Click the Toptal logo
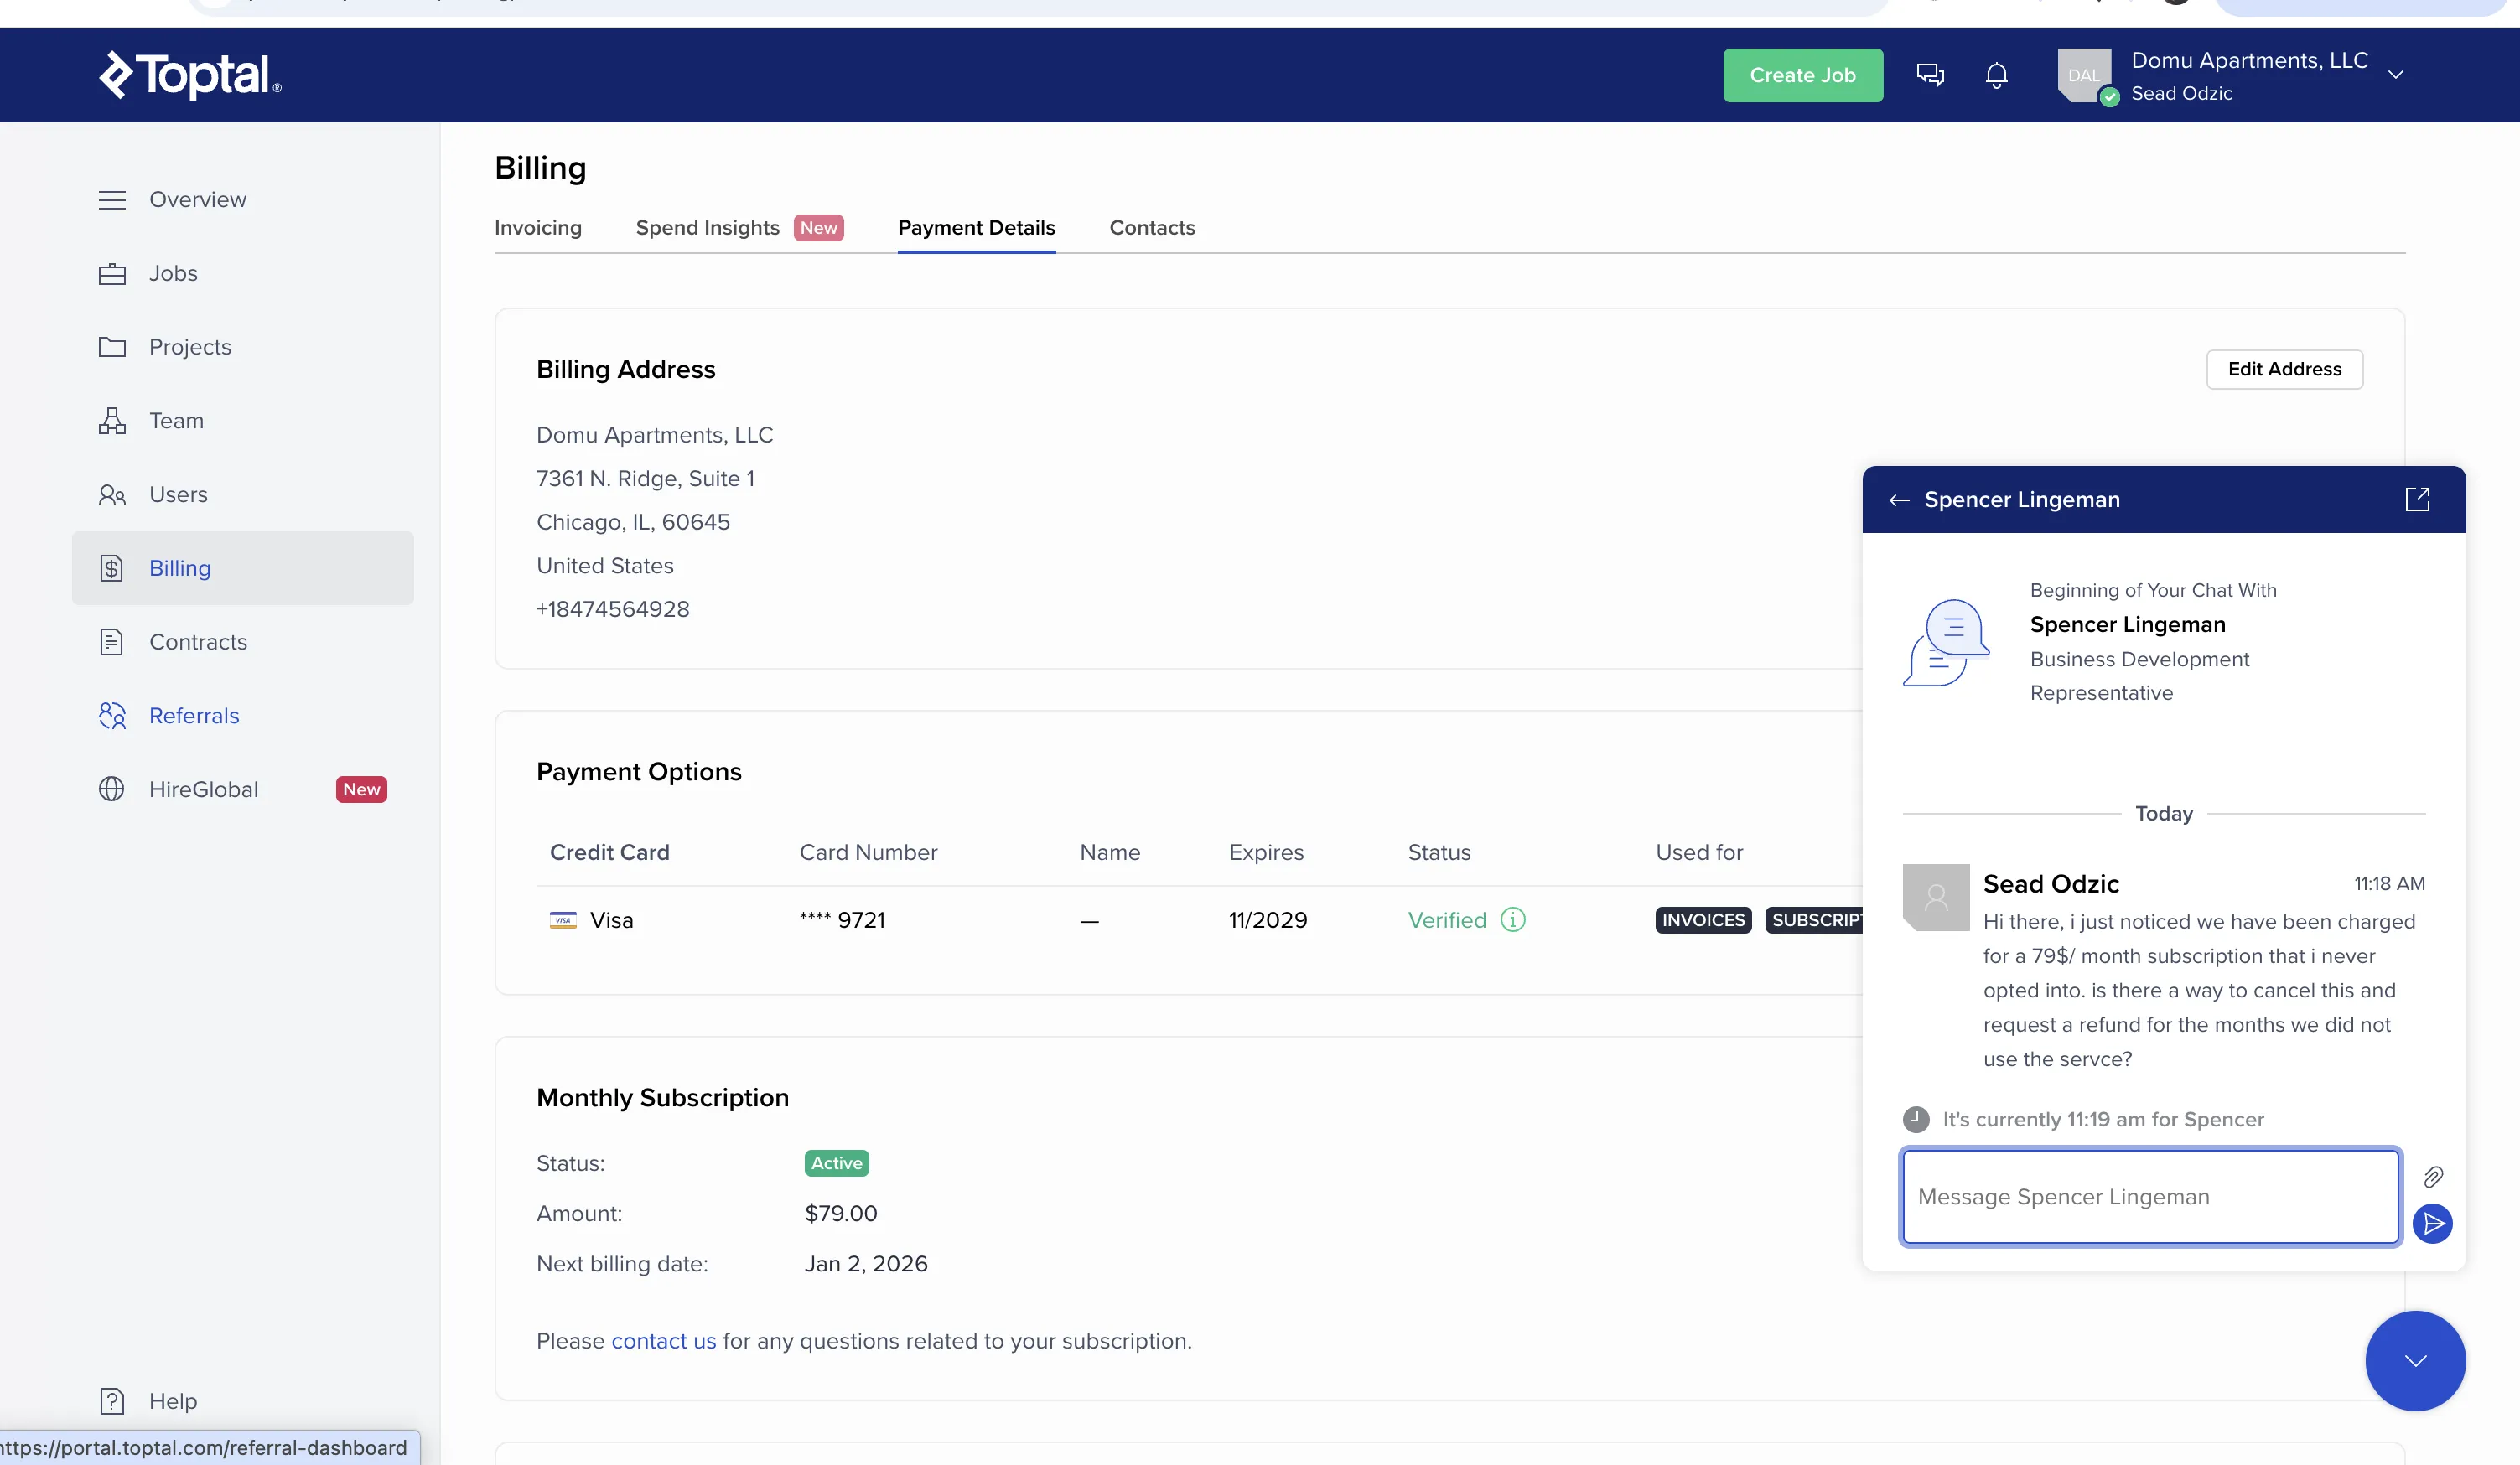 click(x=190, y=75)
